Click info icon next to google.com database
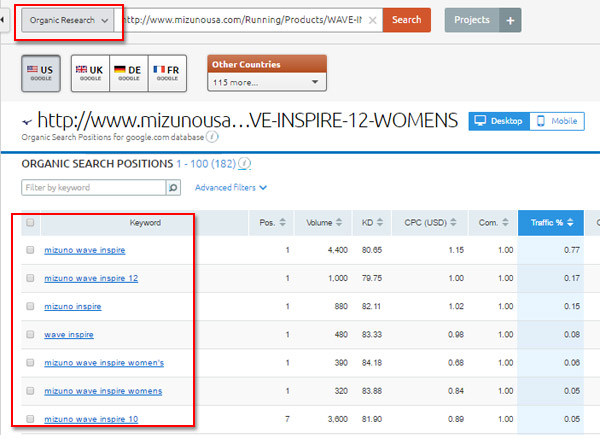Viewport: 600px width, 439px height. pyautogui.click(x=212, y=137)
